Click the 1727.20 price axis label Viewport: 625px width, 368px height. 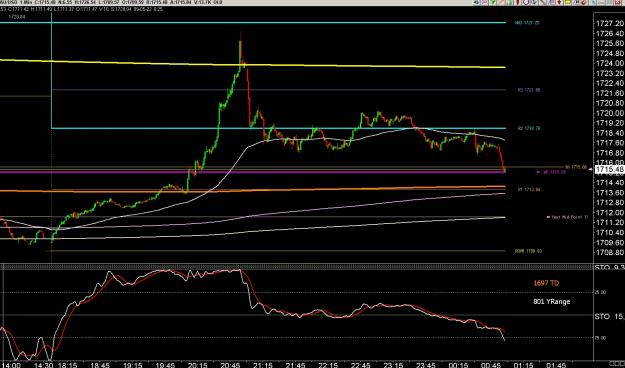pyautogui.click(x=609, y=24)
